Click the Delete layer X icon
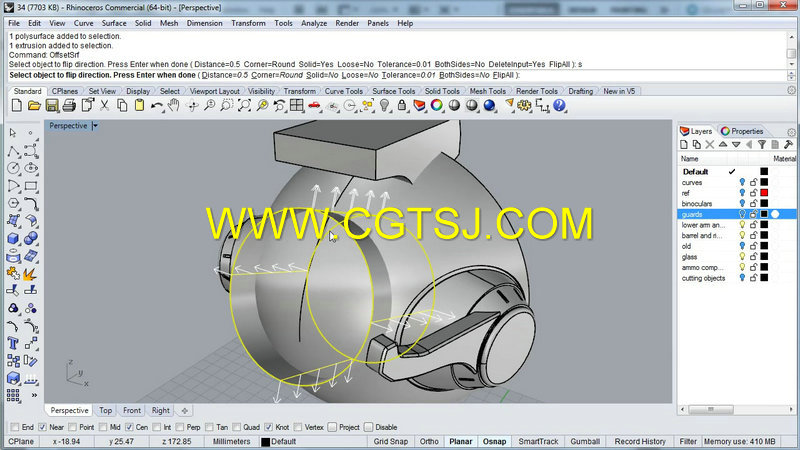The width and height of the screenshot is (800, 450). pyautogui.click(x=710, y=145)
